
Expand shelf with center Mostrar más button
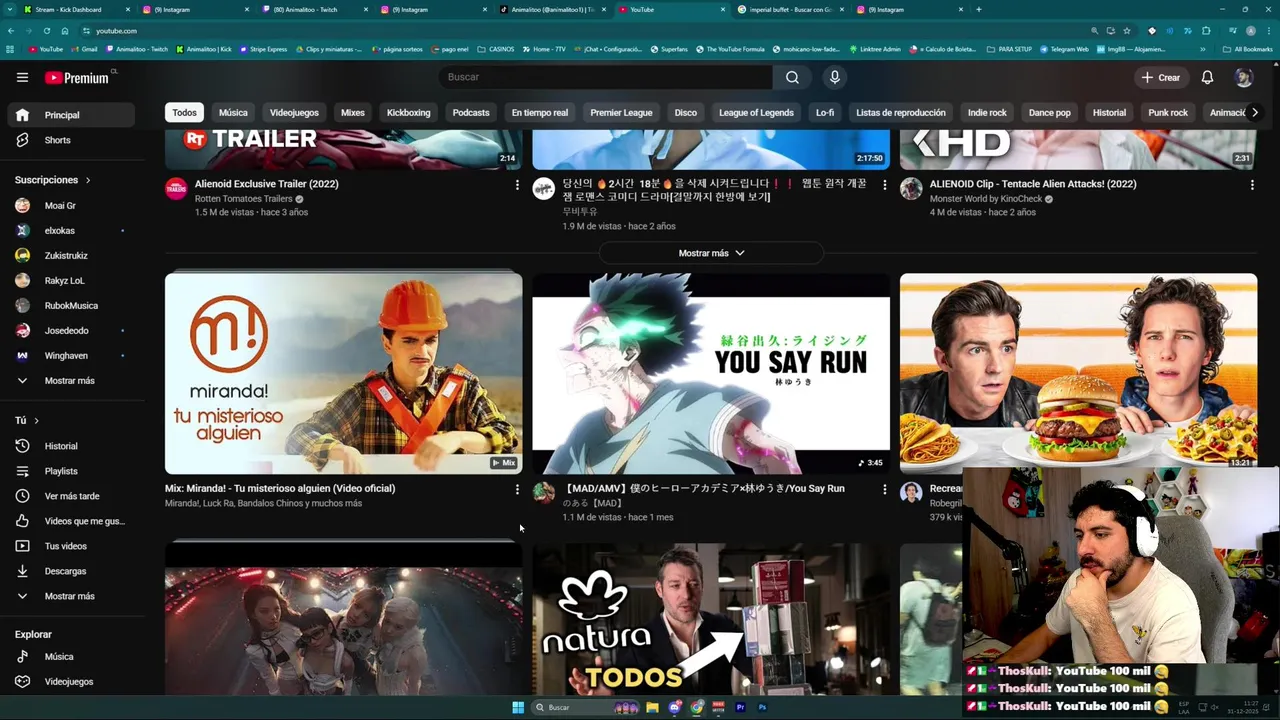coord(711,253)
